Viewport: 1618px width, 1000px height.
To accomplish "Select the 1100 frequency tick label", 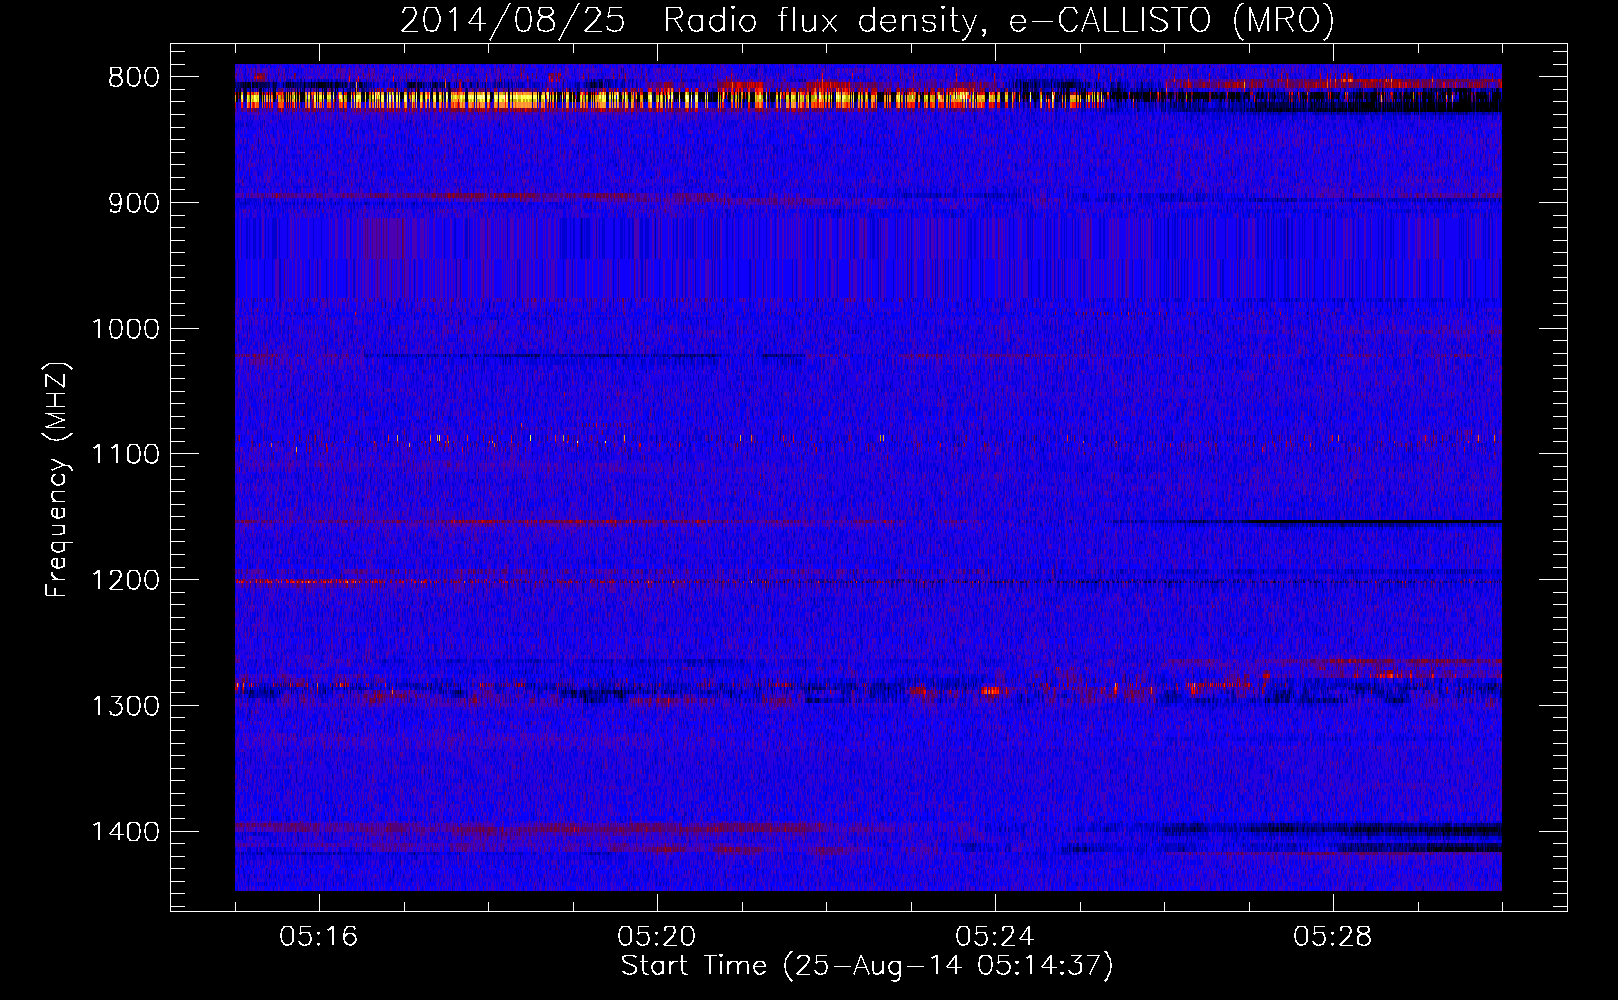I will (125, 455).
